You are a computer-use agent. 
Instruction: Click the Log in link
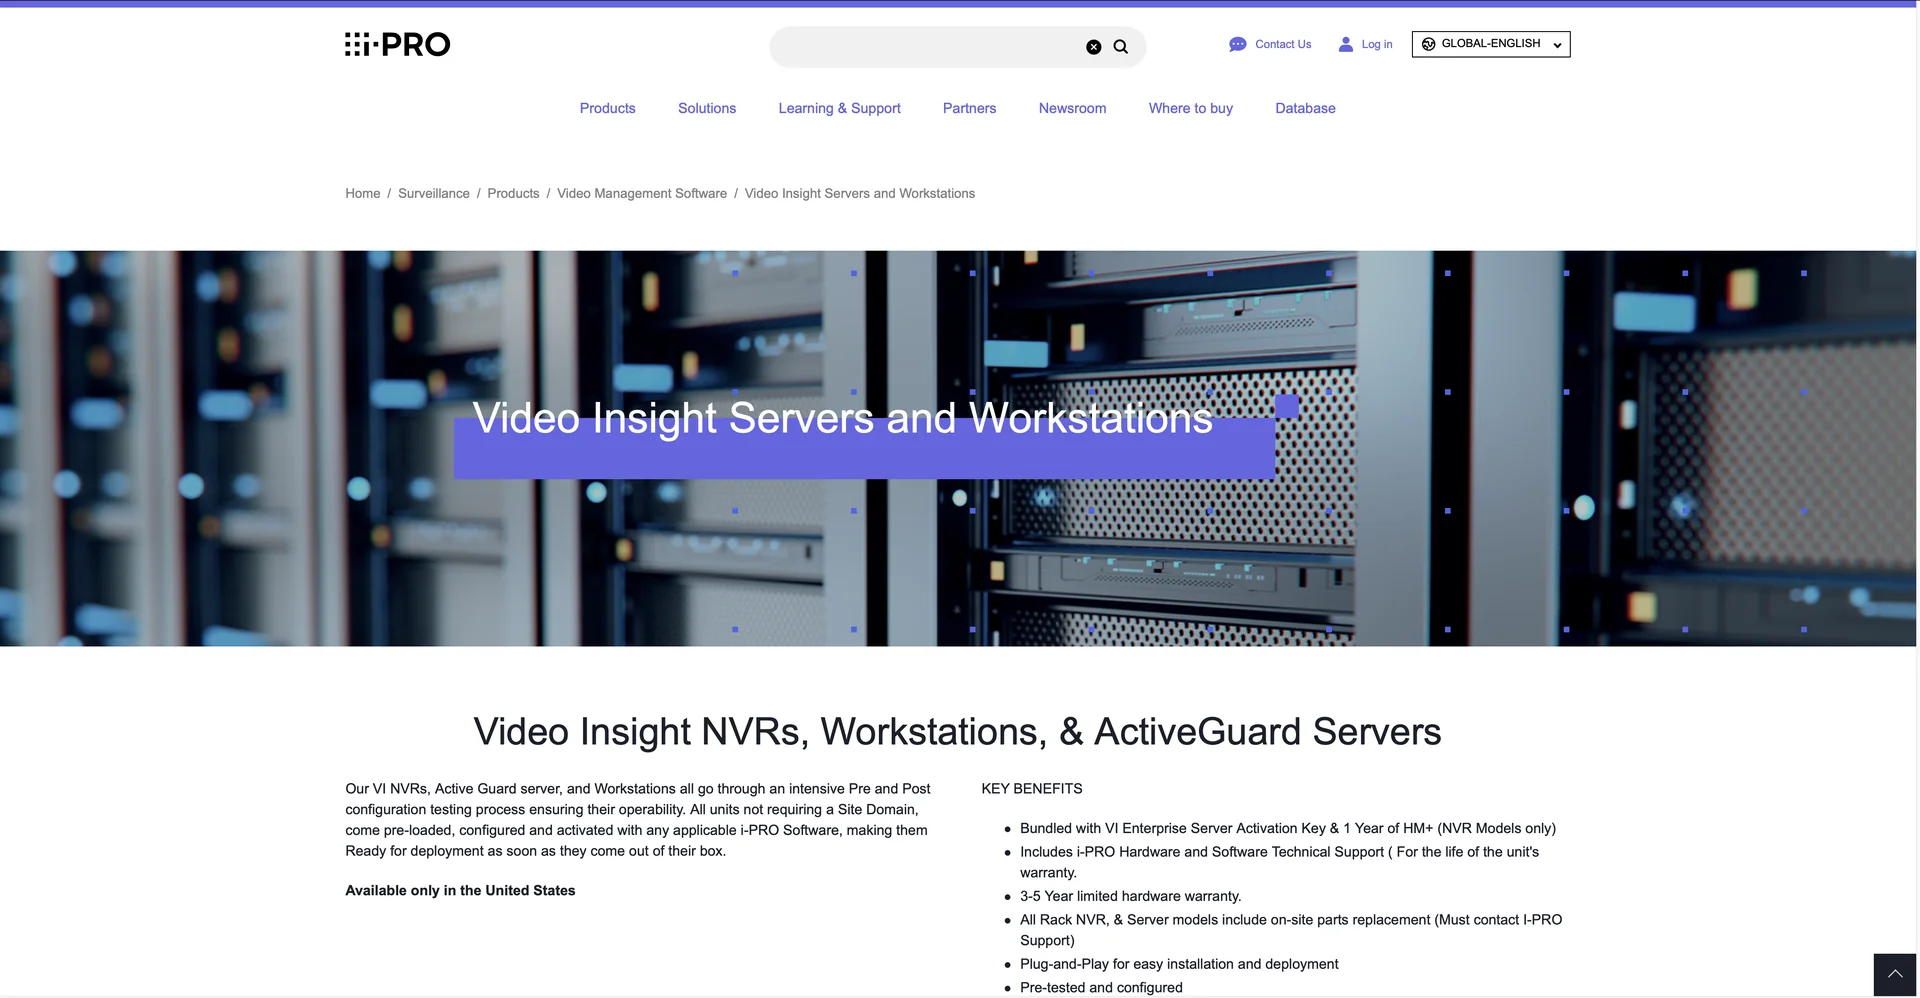tap(1377, 44)
